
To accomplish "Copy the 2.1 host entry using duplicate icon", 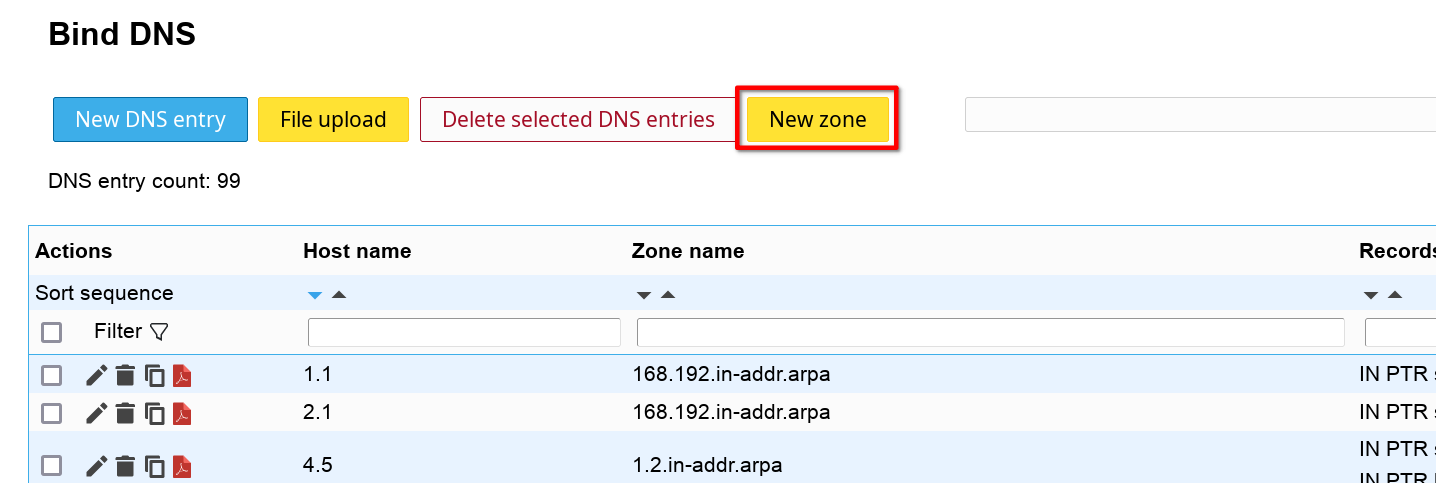I will [x=154, y=413].
